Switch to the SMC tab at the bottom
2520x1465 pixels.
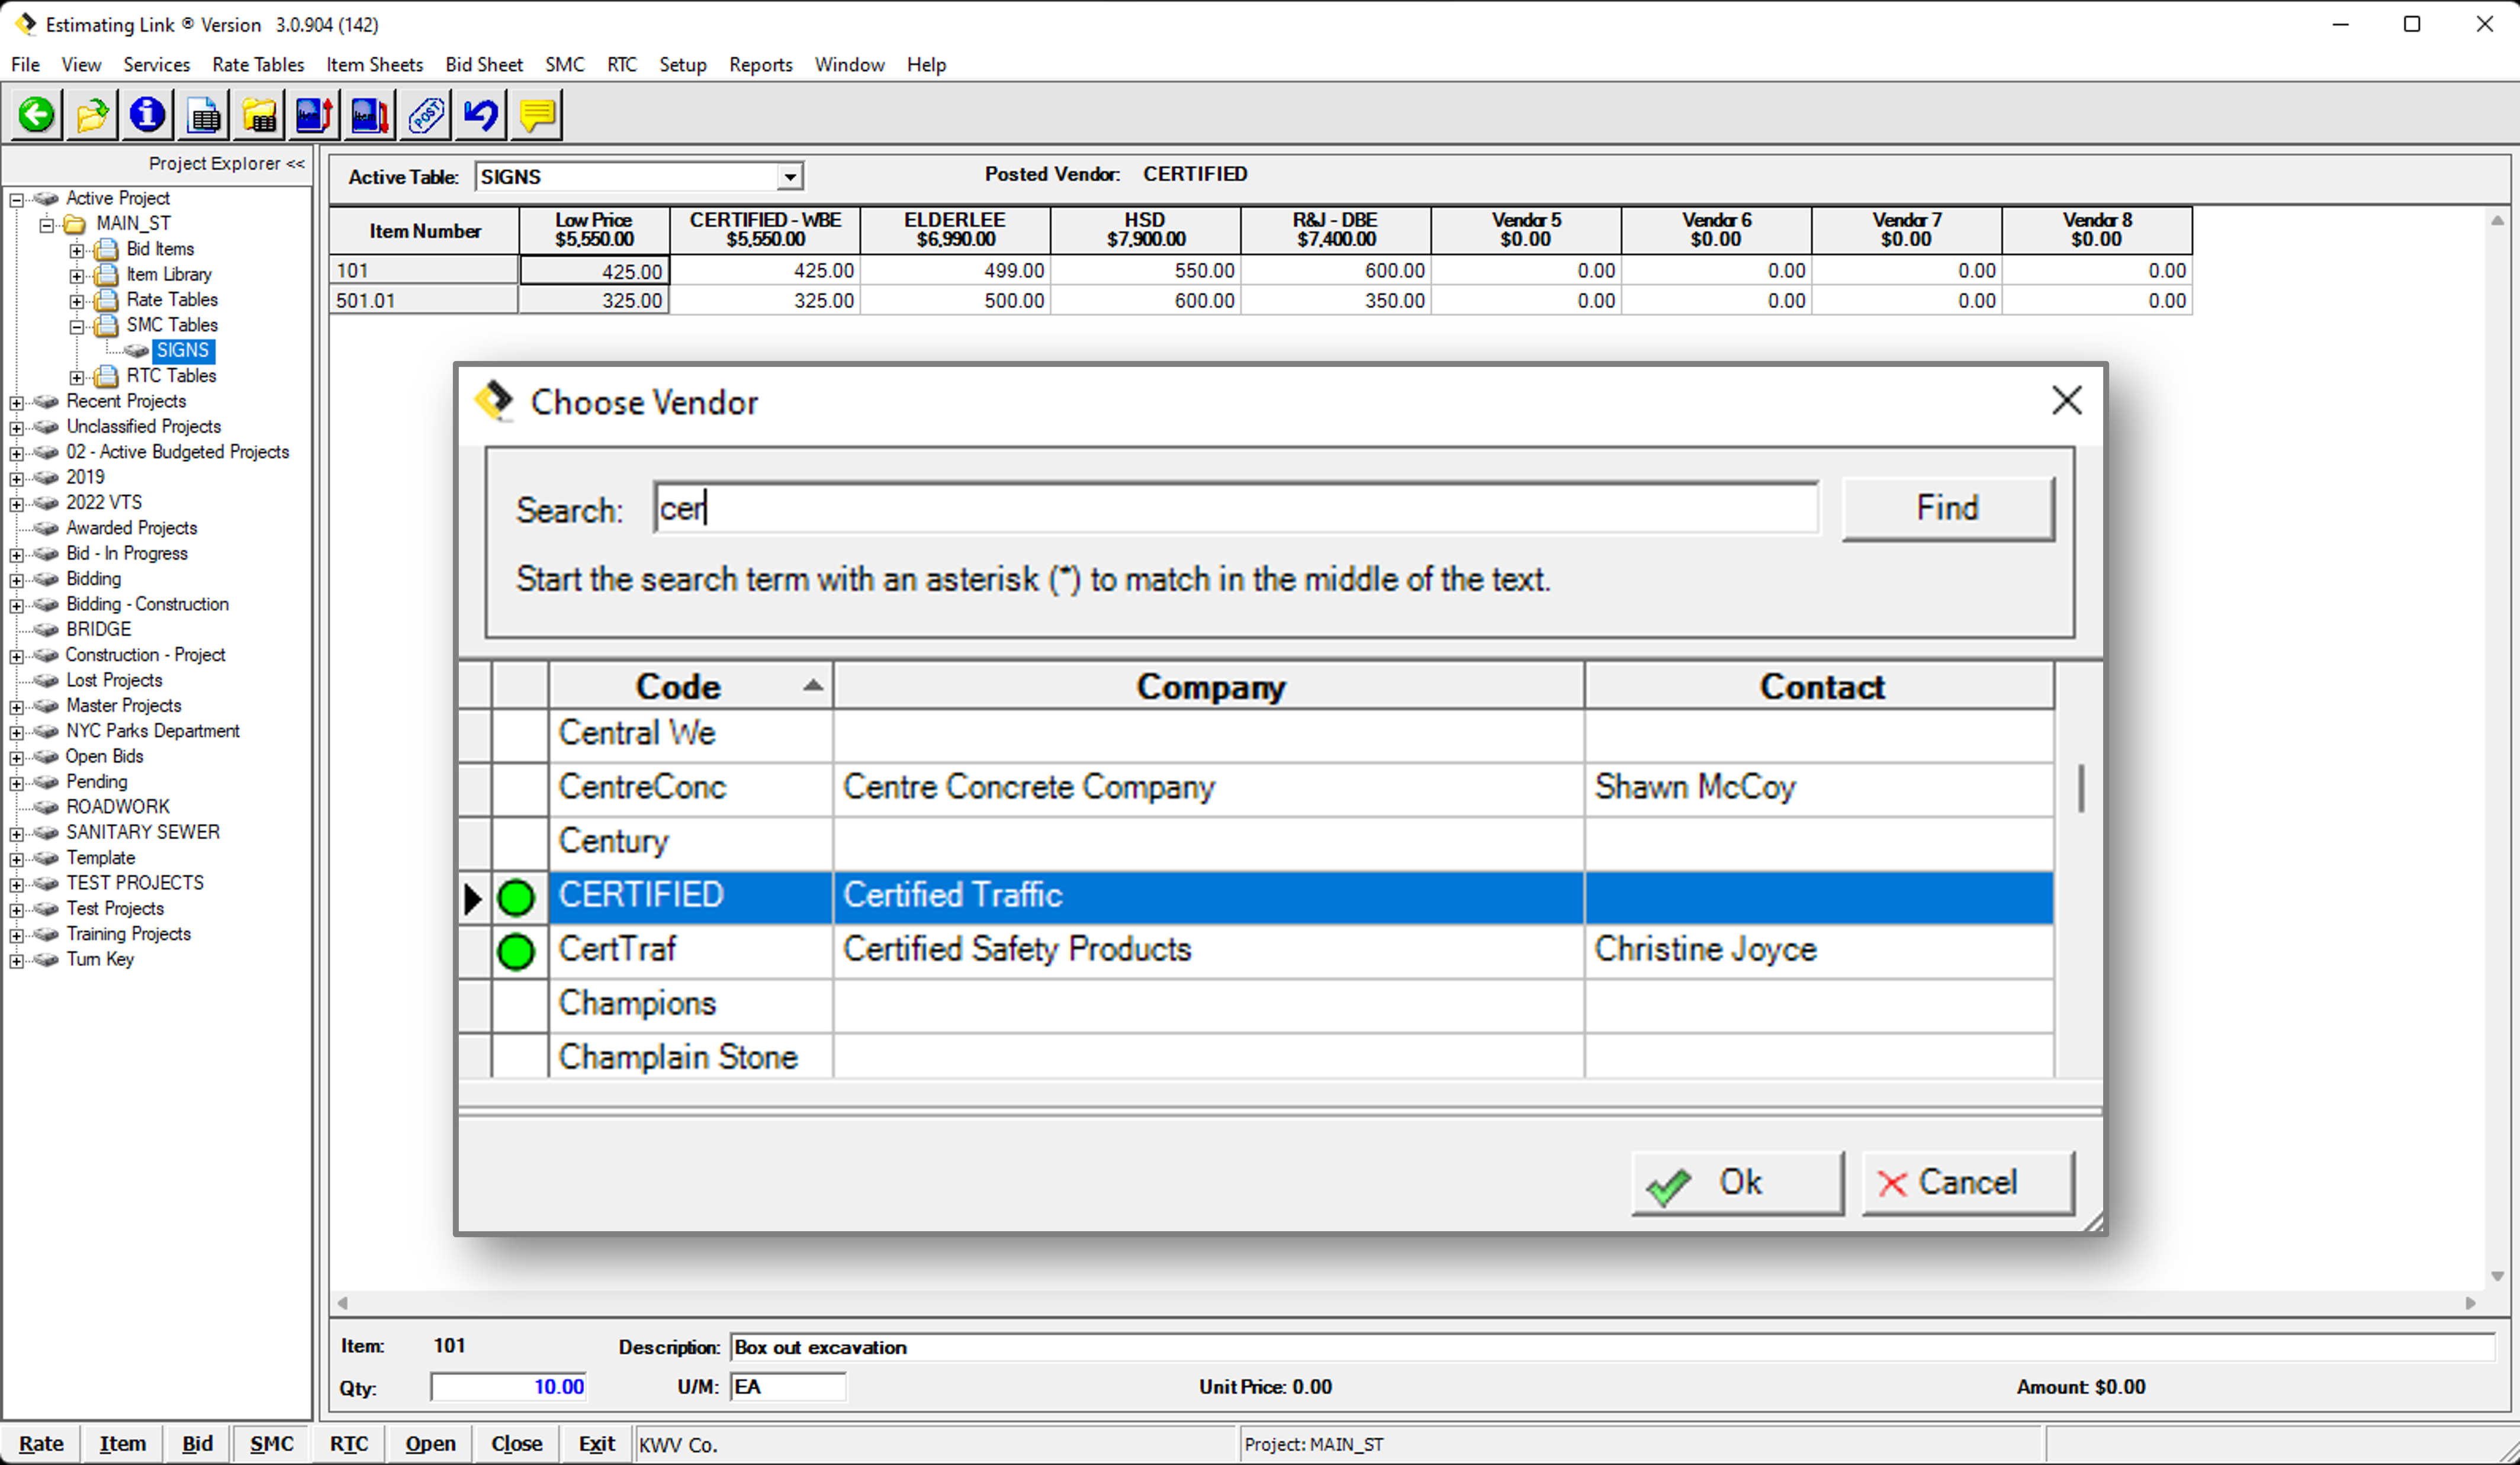point(271,1444)
